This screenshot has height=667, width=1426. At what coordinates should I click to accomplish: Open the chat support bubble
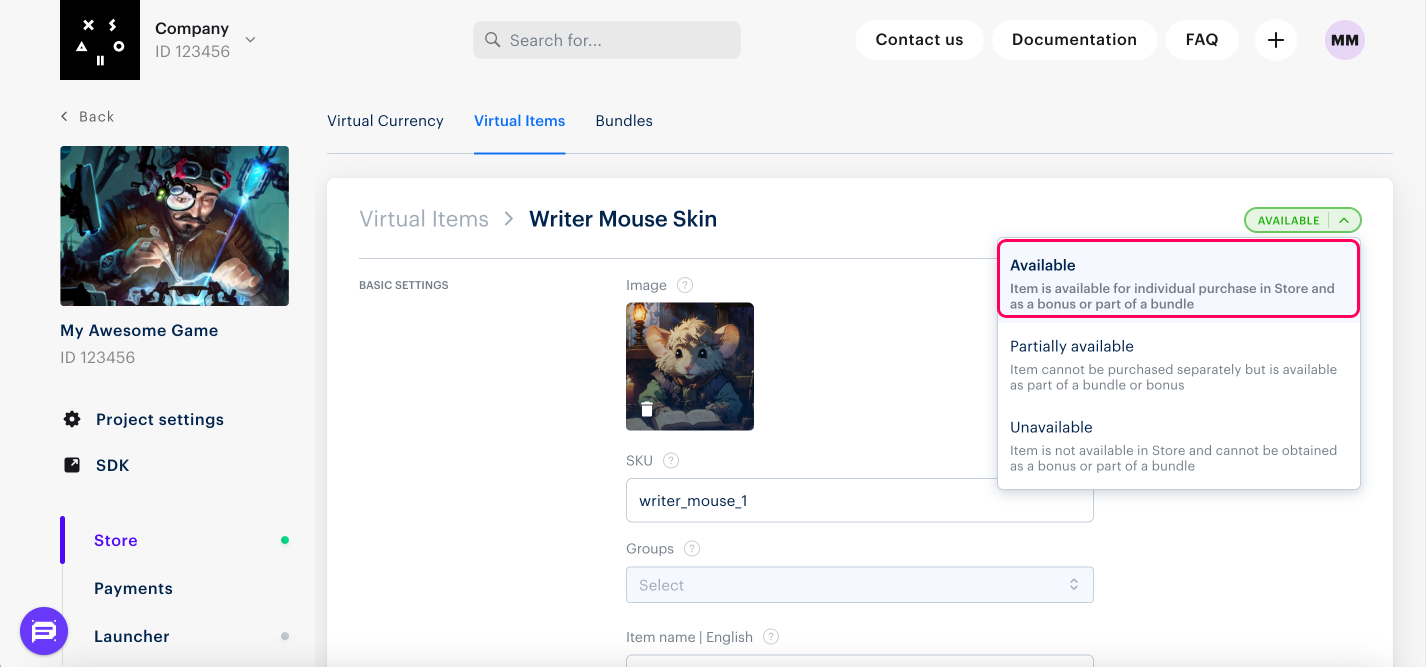[44, 631]
